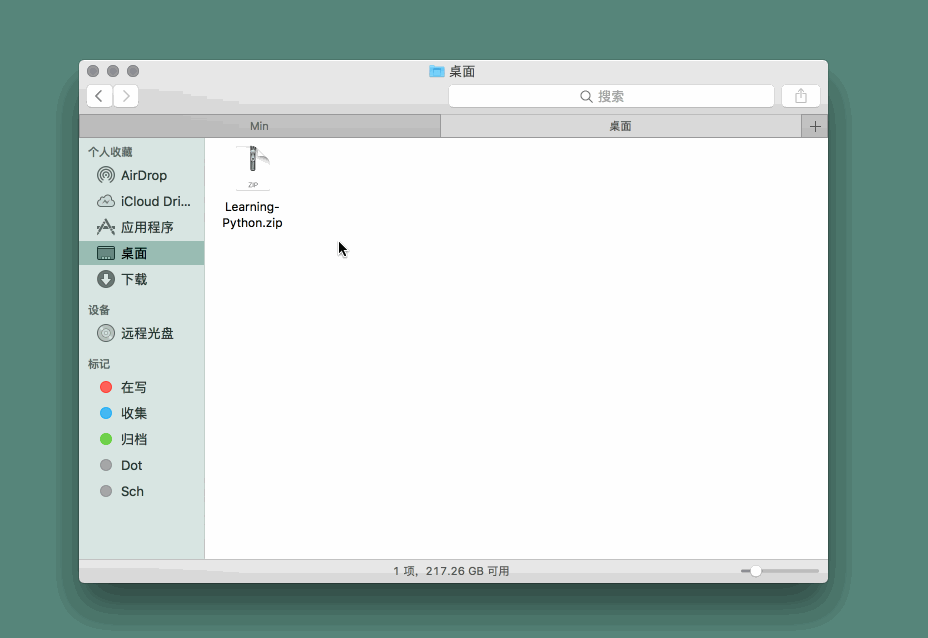Click the blue tag dot 收集

(106, 413)
